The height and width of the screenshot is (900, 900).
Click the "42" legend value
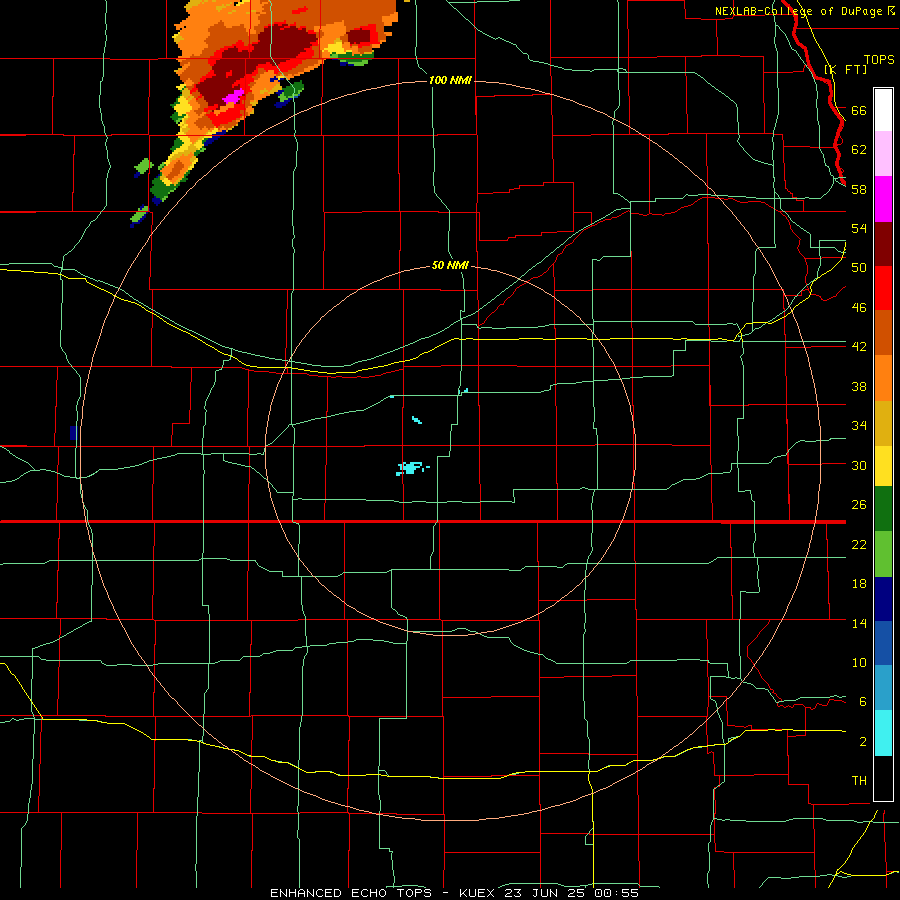coord(859,347)
